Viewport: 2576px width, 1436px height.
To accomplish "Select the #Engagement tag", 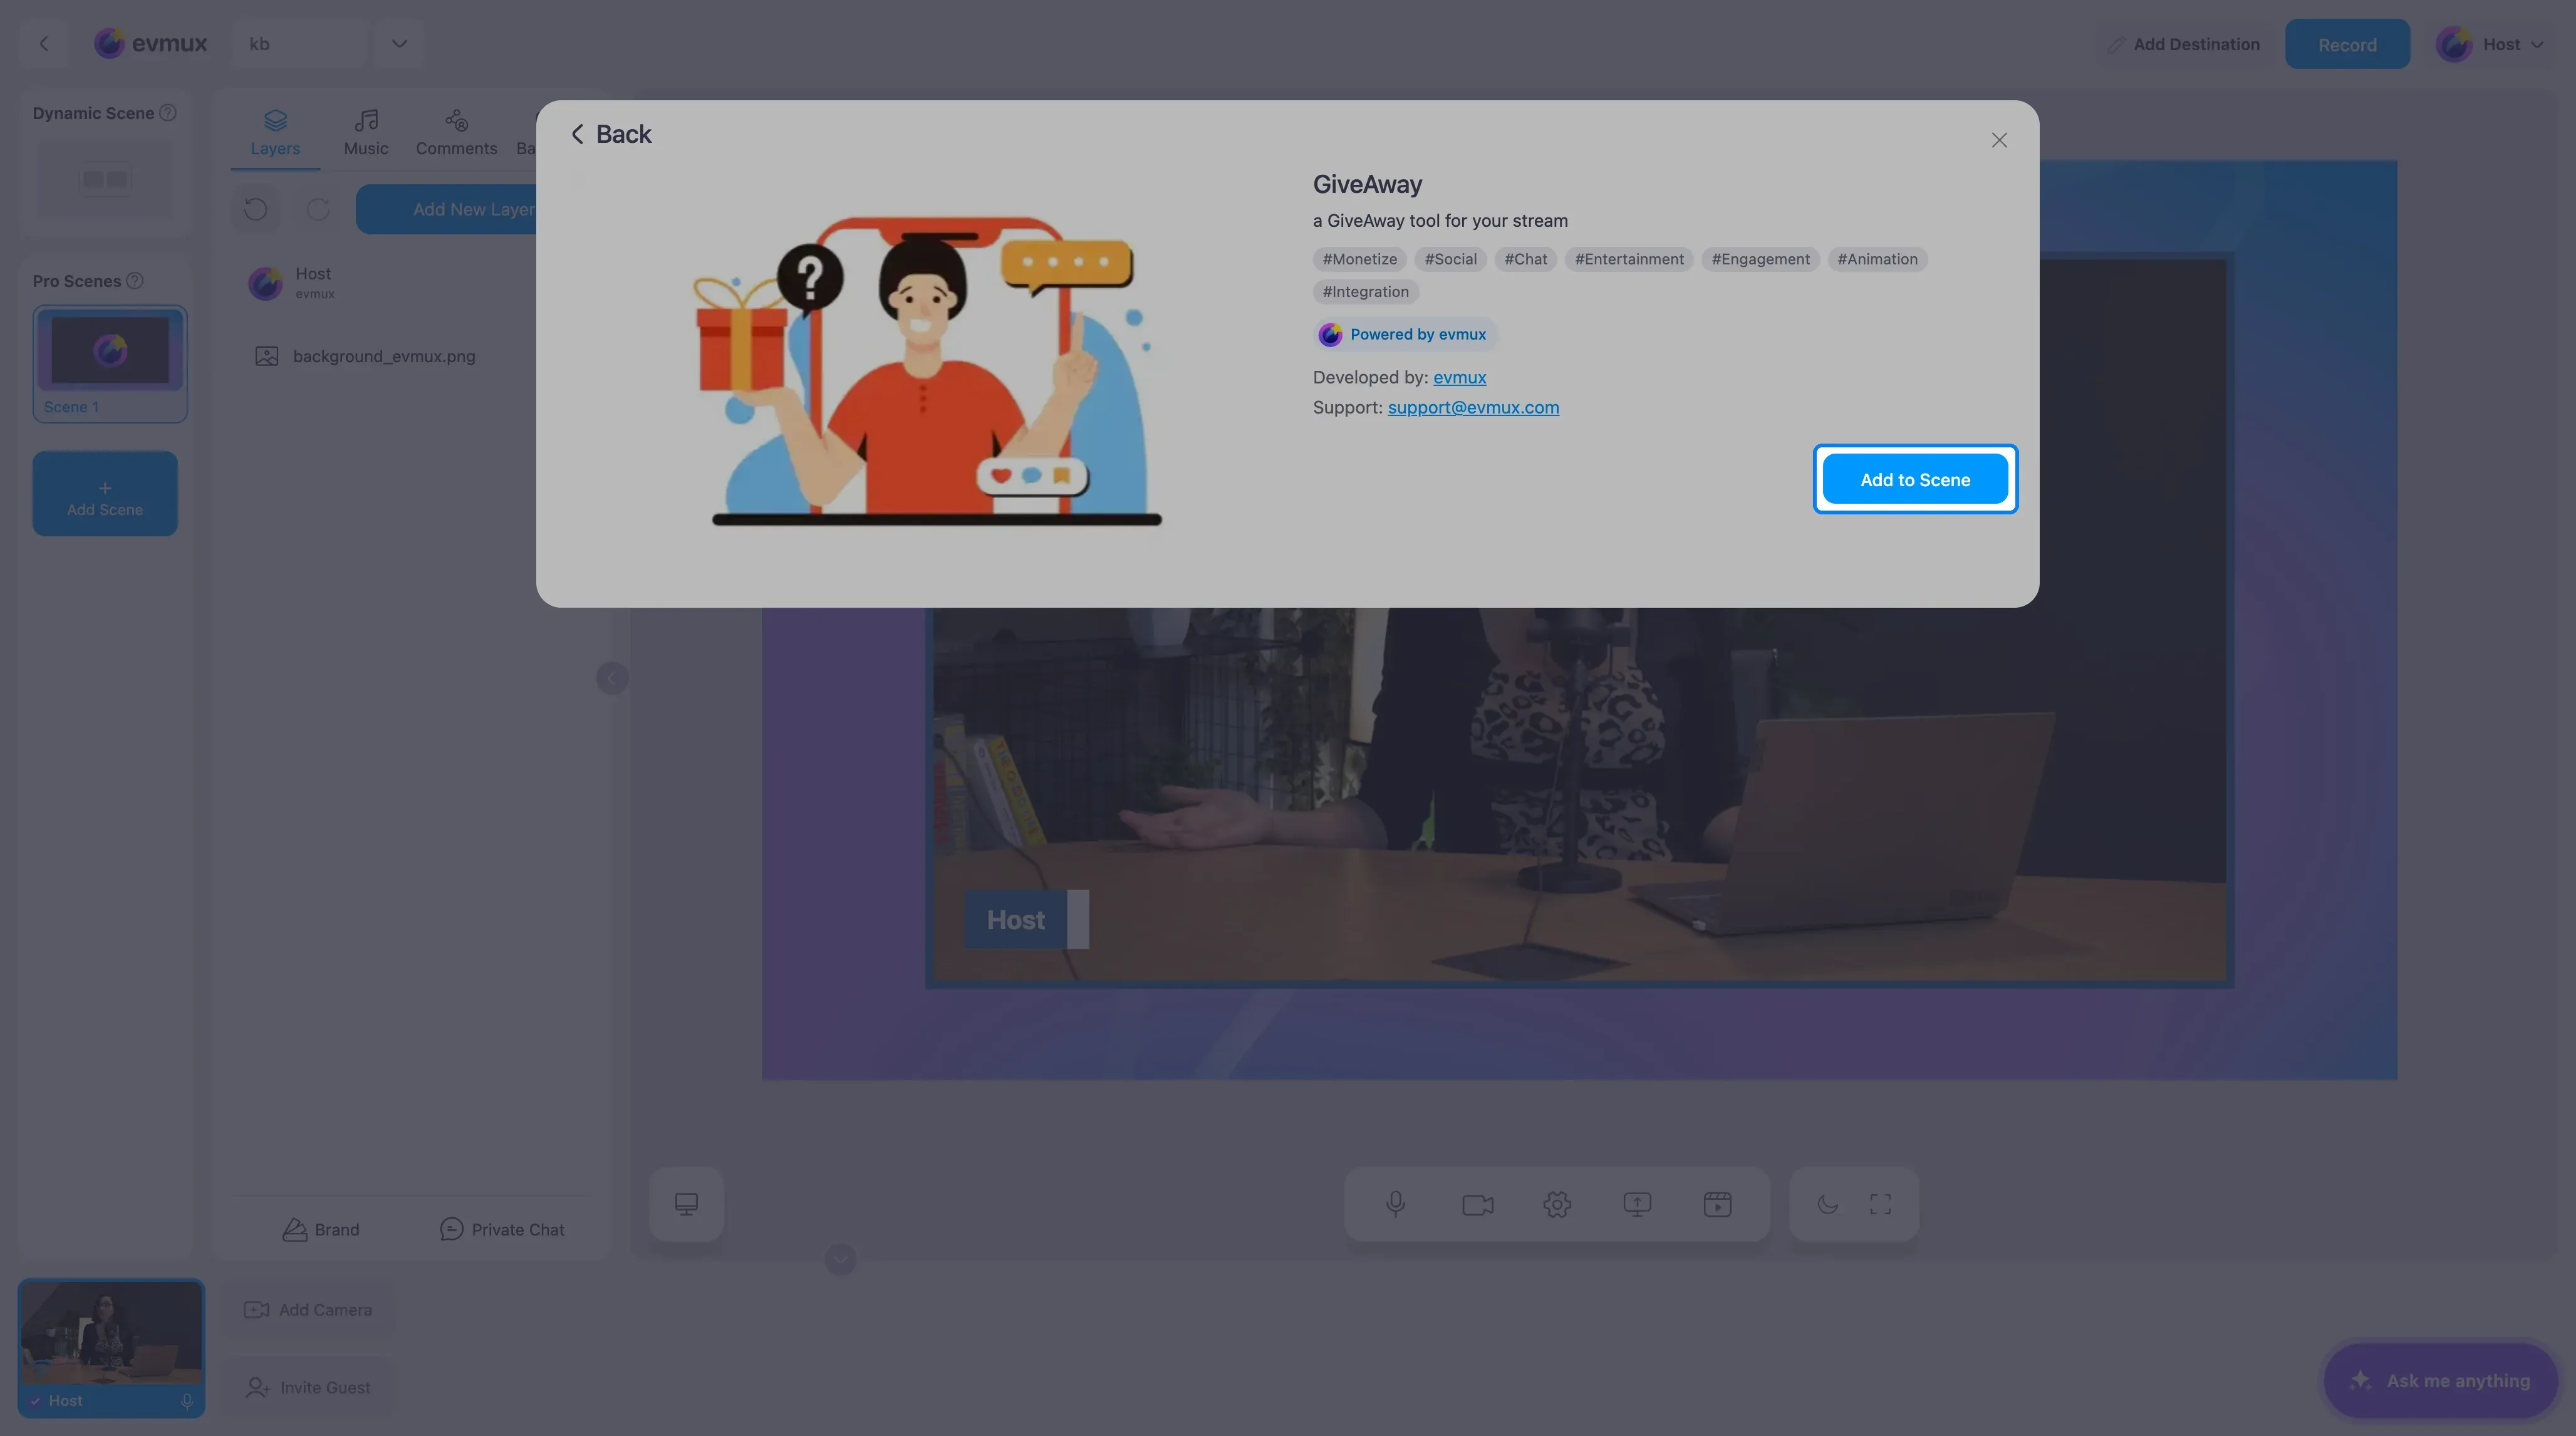I will (1760, 260).
